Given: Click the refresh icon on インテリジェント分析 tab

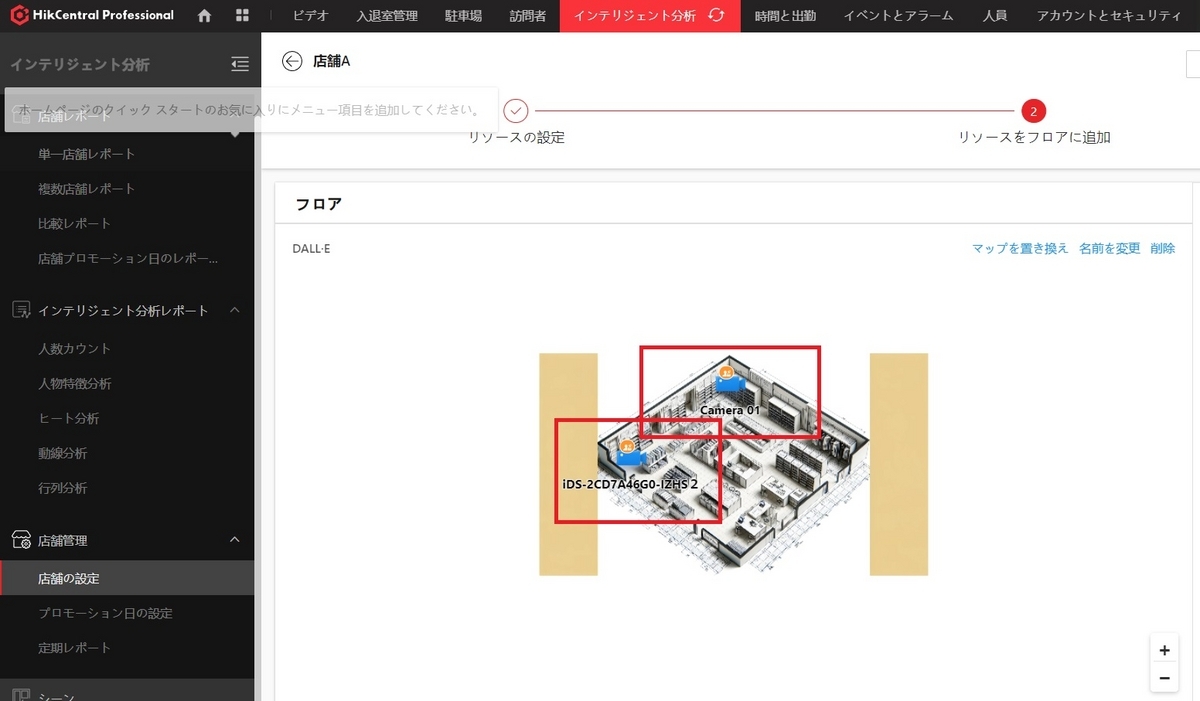Looking at the screenshot, I should (x=716, y=16).
